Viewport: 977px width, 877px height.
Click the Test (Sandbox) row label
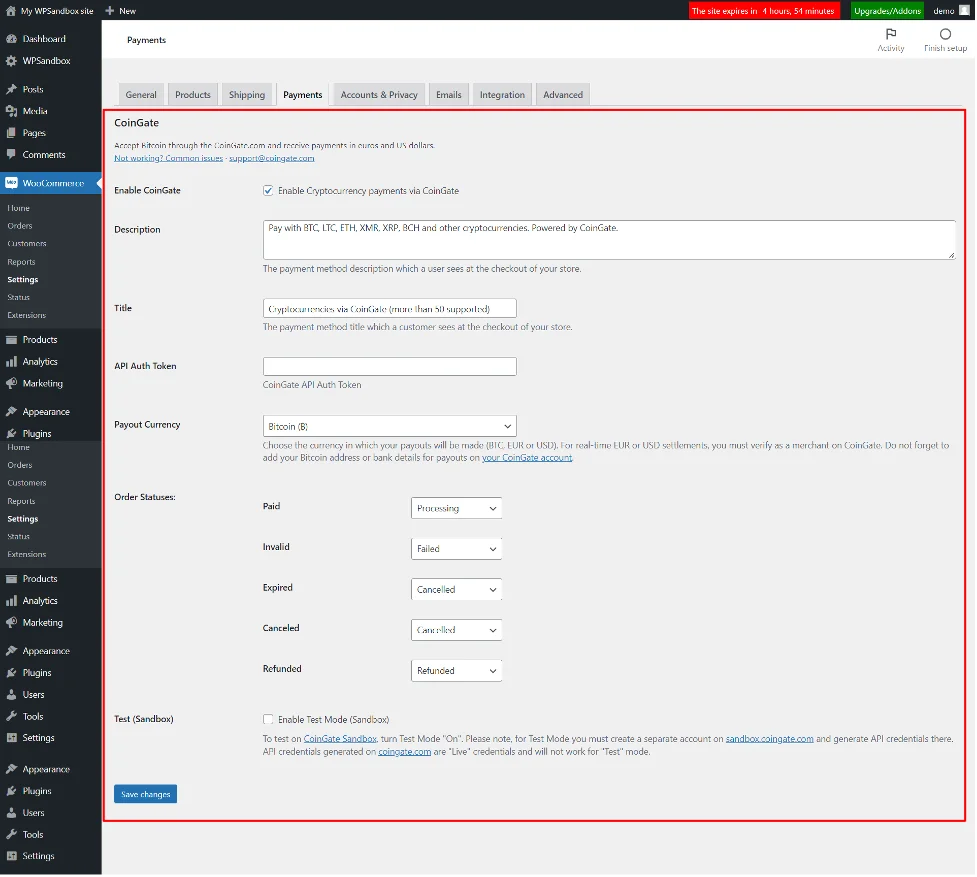[x=144, y=719]
